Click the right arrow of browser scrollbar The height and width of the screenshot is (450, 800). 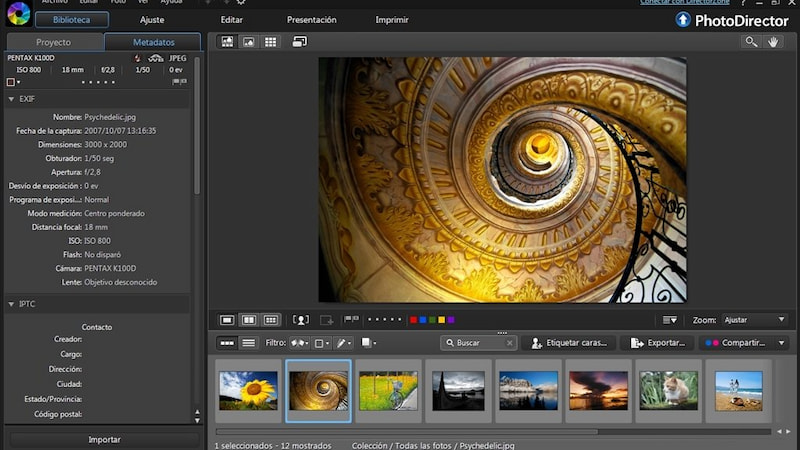[788, 432]
